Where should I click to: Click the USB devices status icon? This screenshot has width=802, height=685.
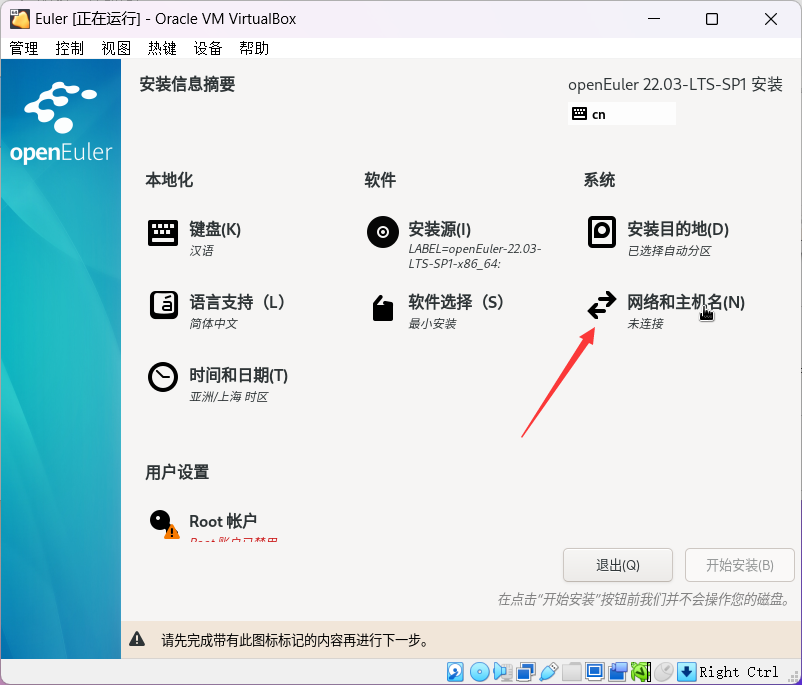point(549,672)
